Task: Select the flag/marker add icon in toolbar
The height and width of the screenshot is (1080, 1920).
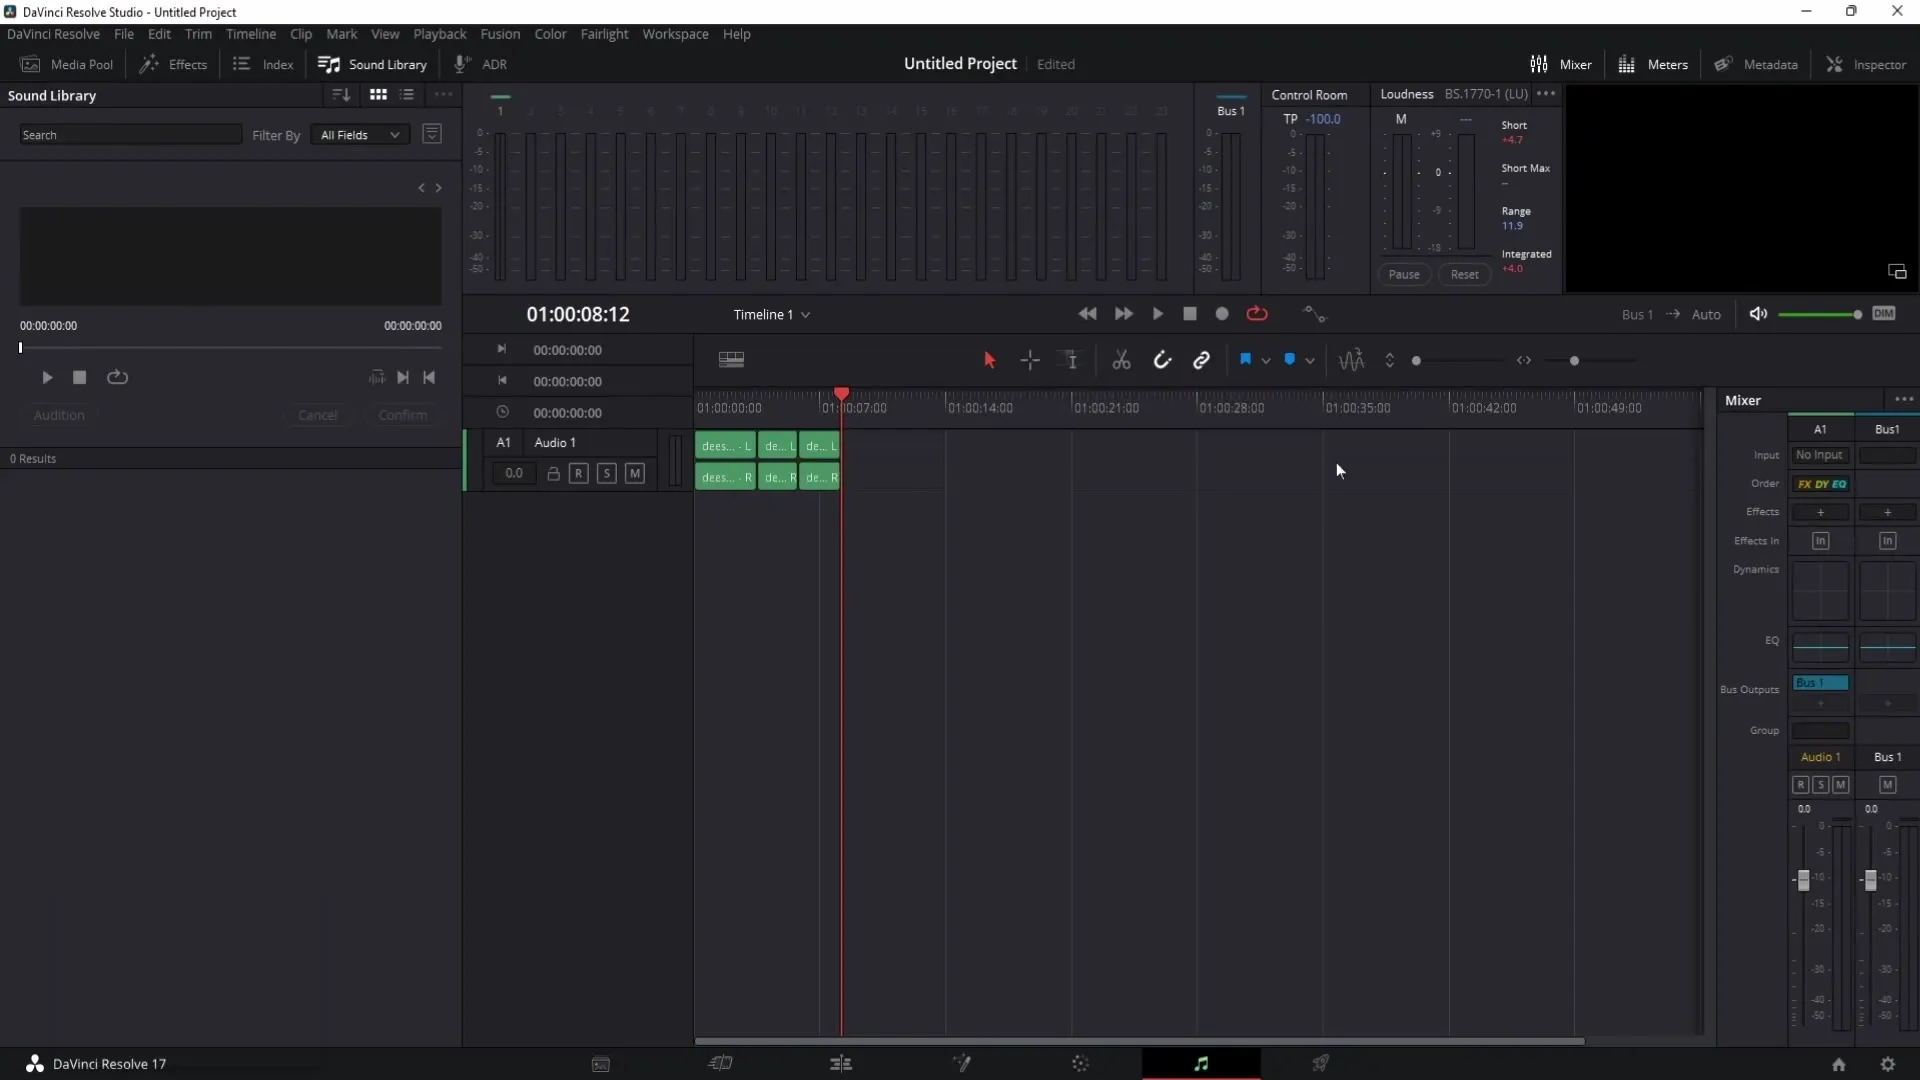Action: (1246, 360)
